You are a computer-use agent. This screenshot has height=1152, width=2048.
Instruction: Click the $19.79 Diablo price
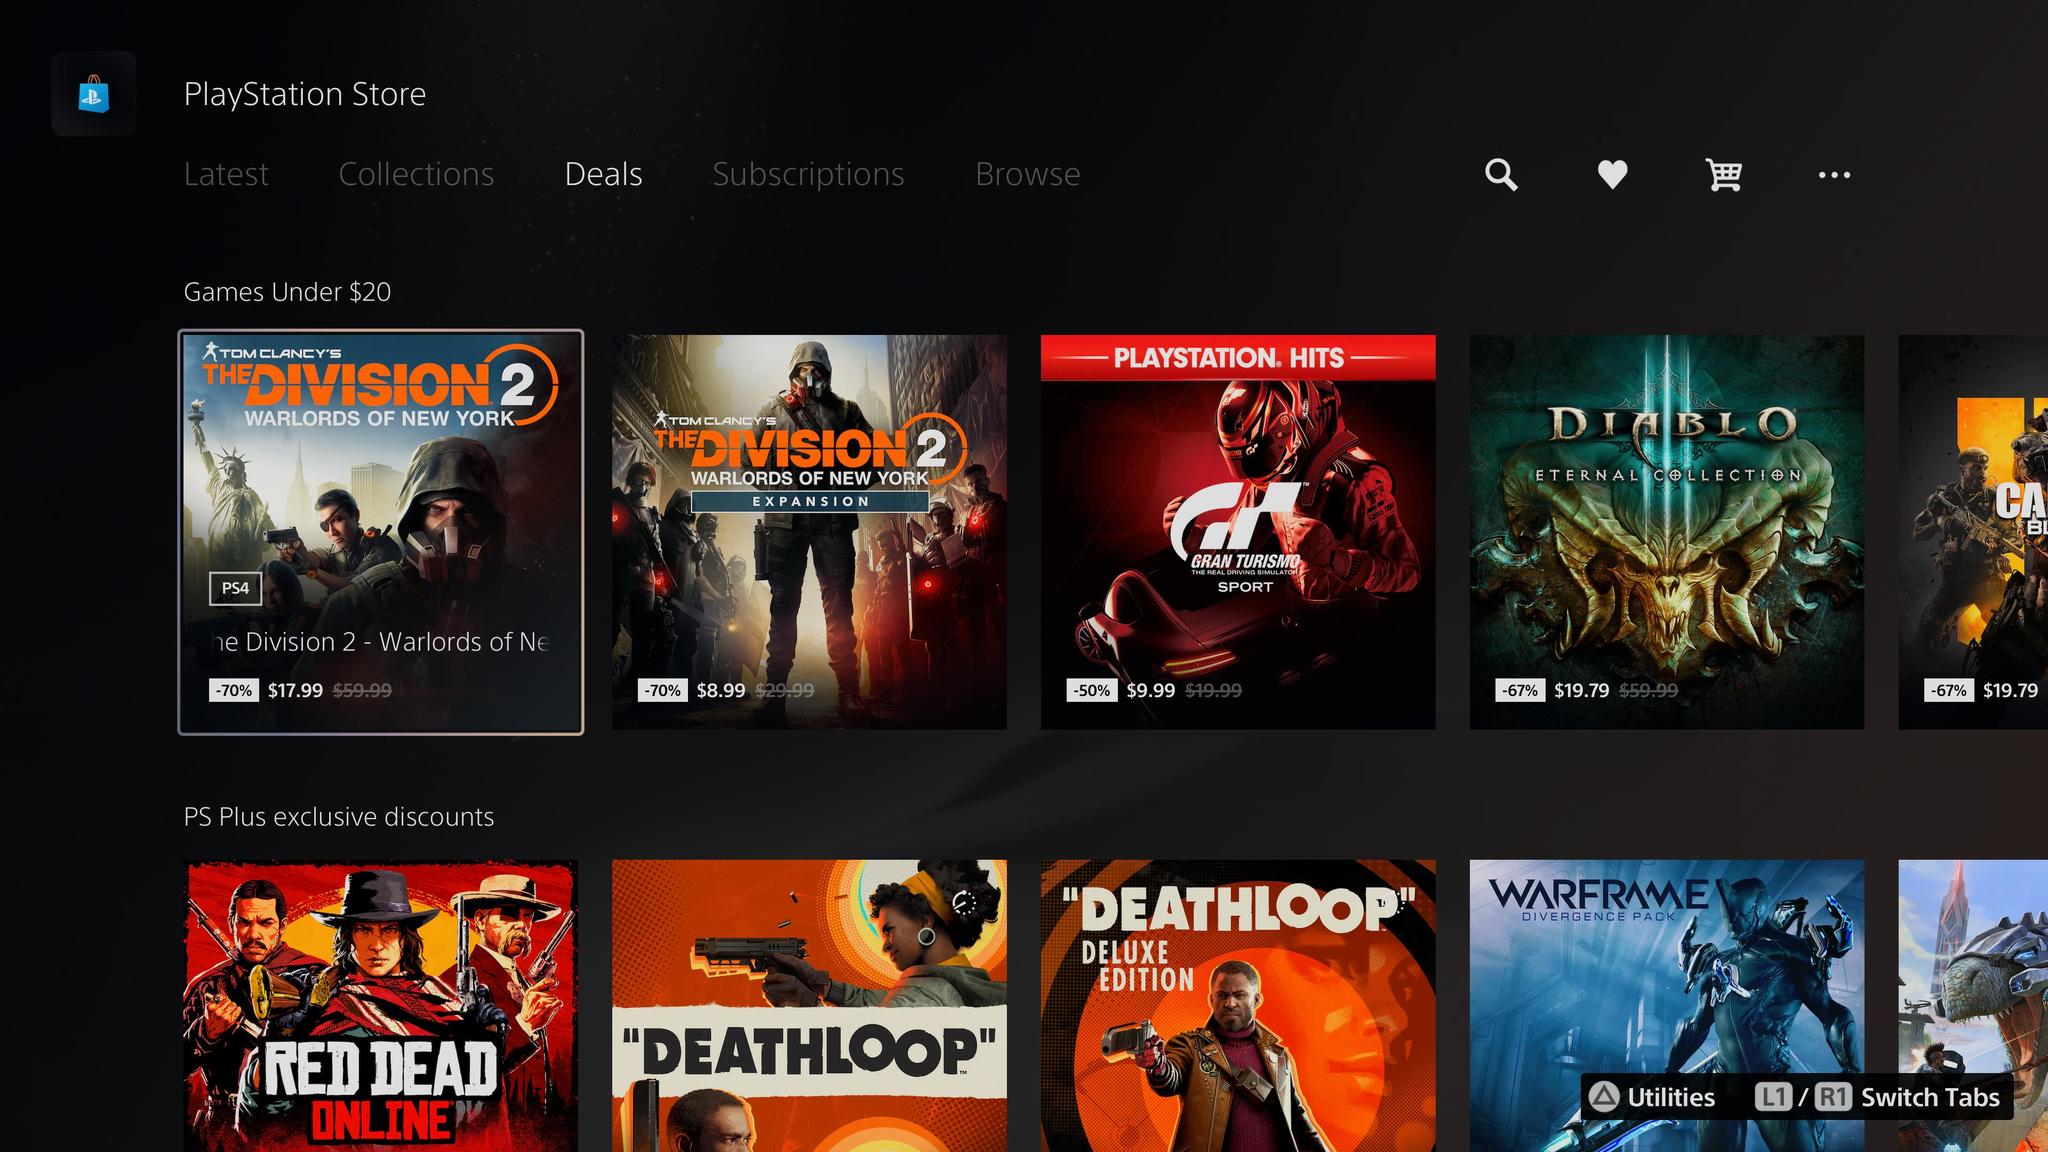click(1582, 690)
